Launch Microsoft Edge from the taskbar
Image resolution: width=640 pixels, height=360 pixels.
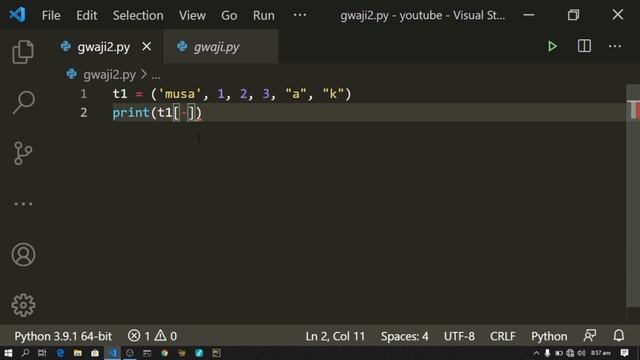click(x=60, y=353)
